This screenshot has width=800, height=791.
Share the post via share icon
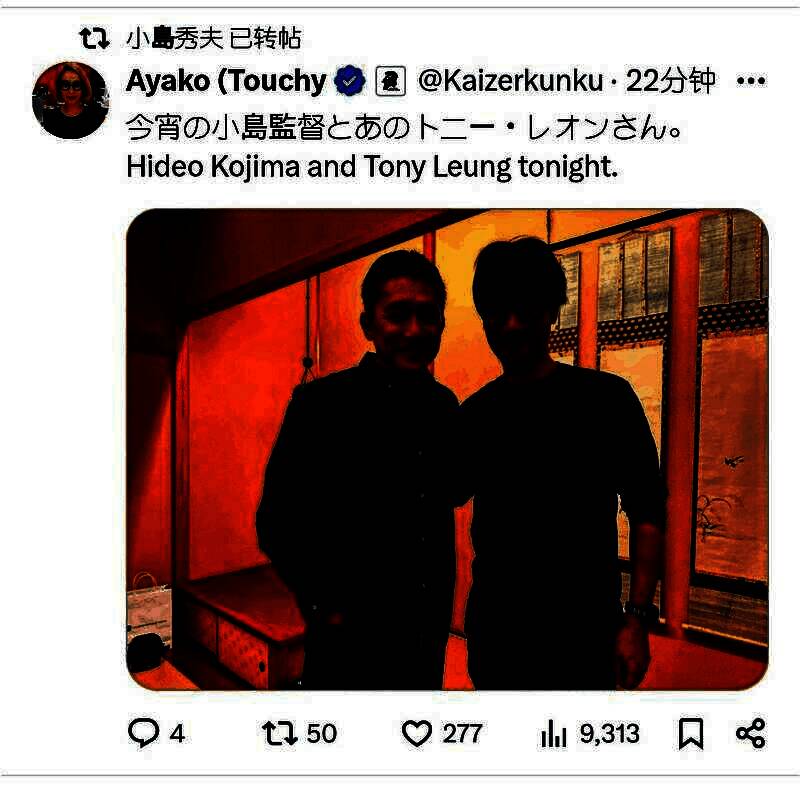pos(751,734)
